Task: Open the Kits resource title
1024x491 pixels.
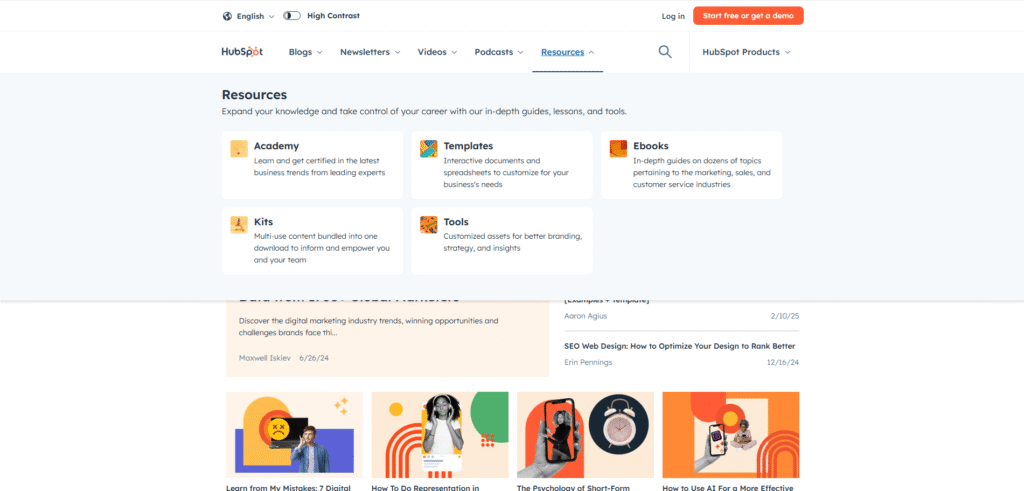Action: [263, 222]
